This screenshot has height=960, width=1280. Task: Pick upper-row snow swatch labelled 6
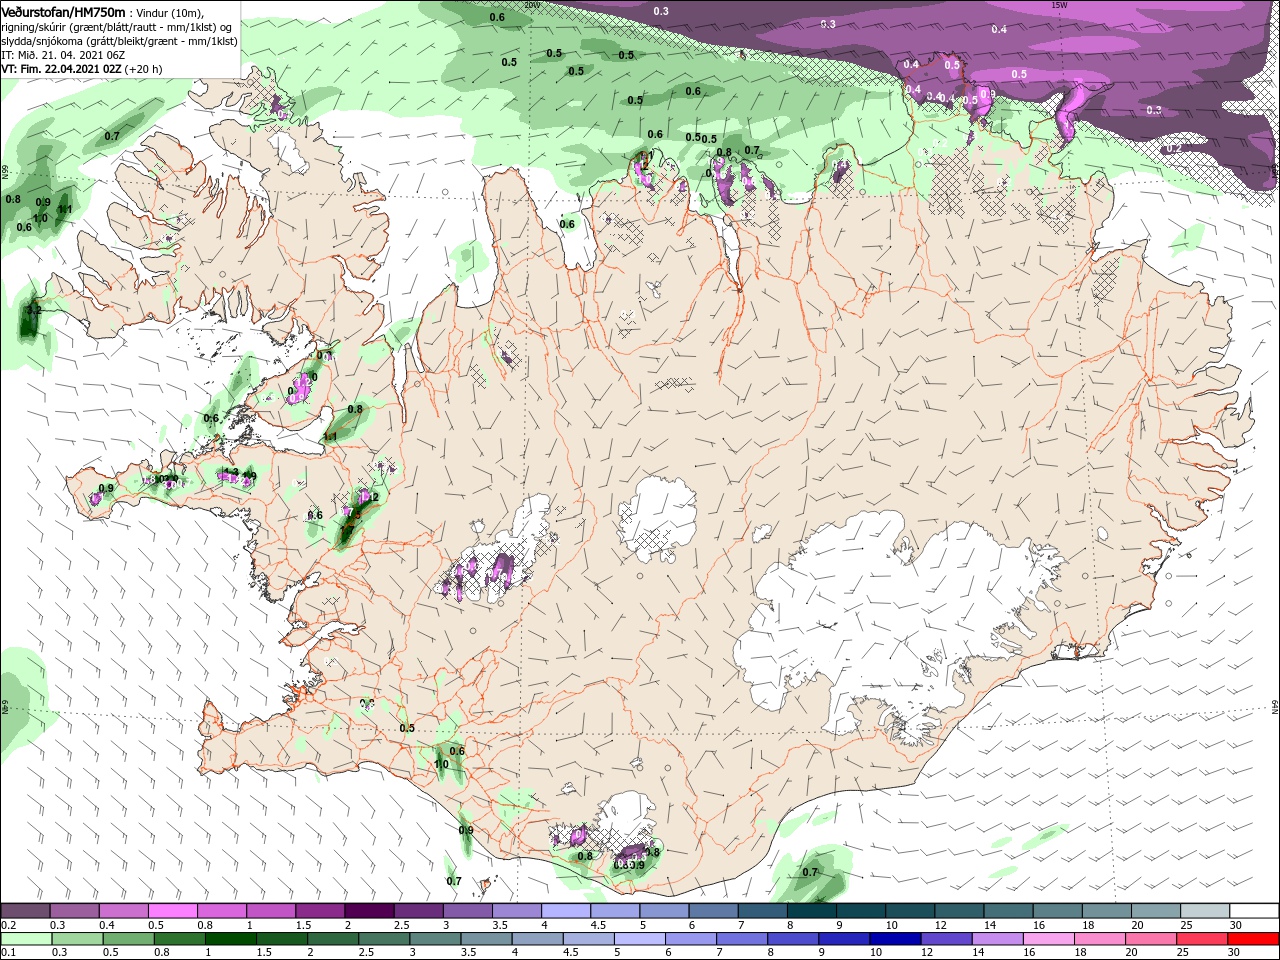coord(714,911)
